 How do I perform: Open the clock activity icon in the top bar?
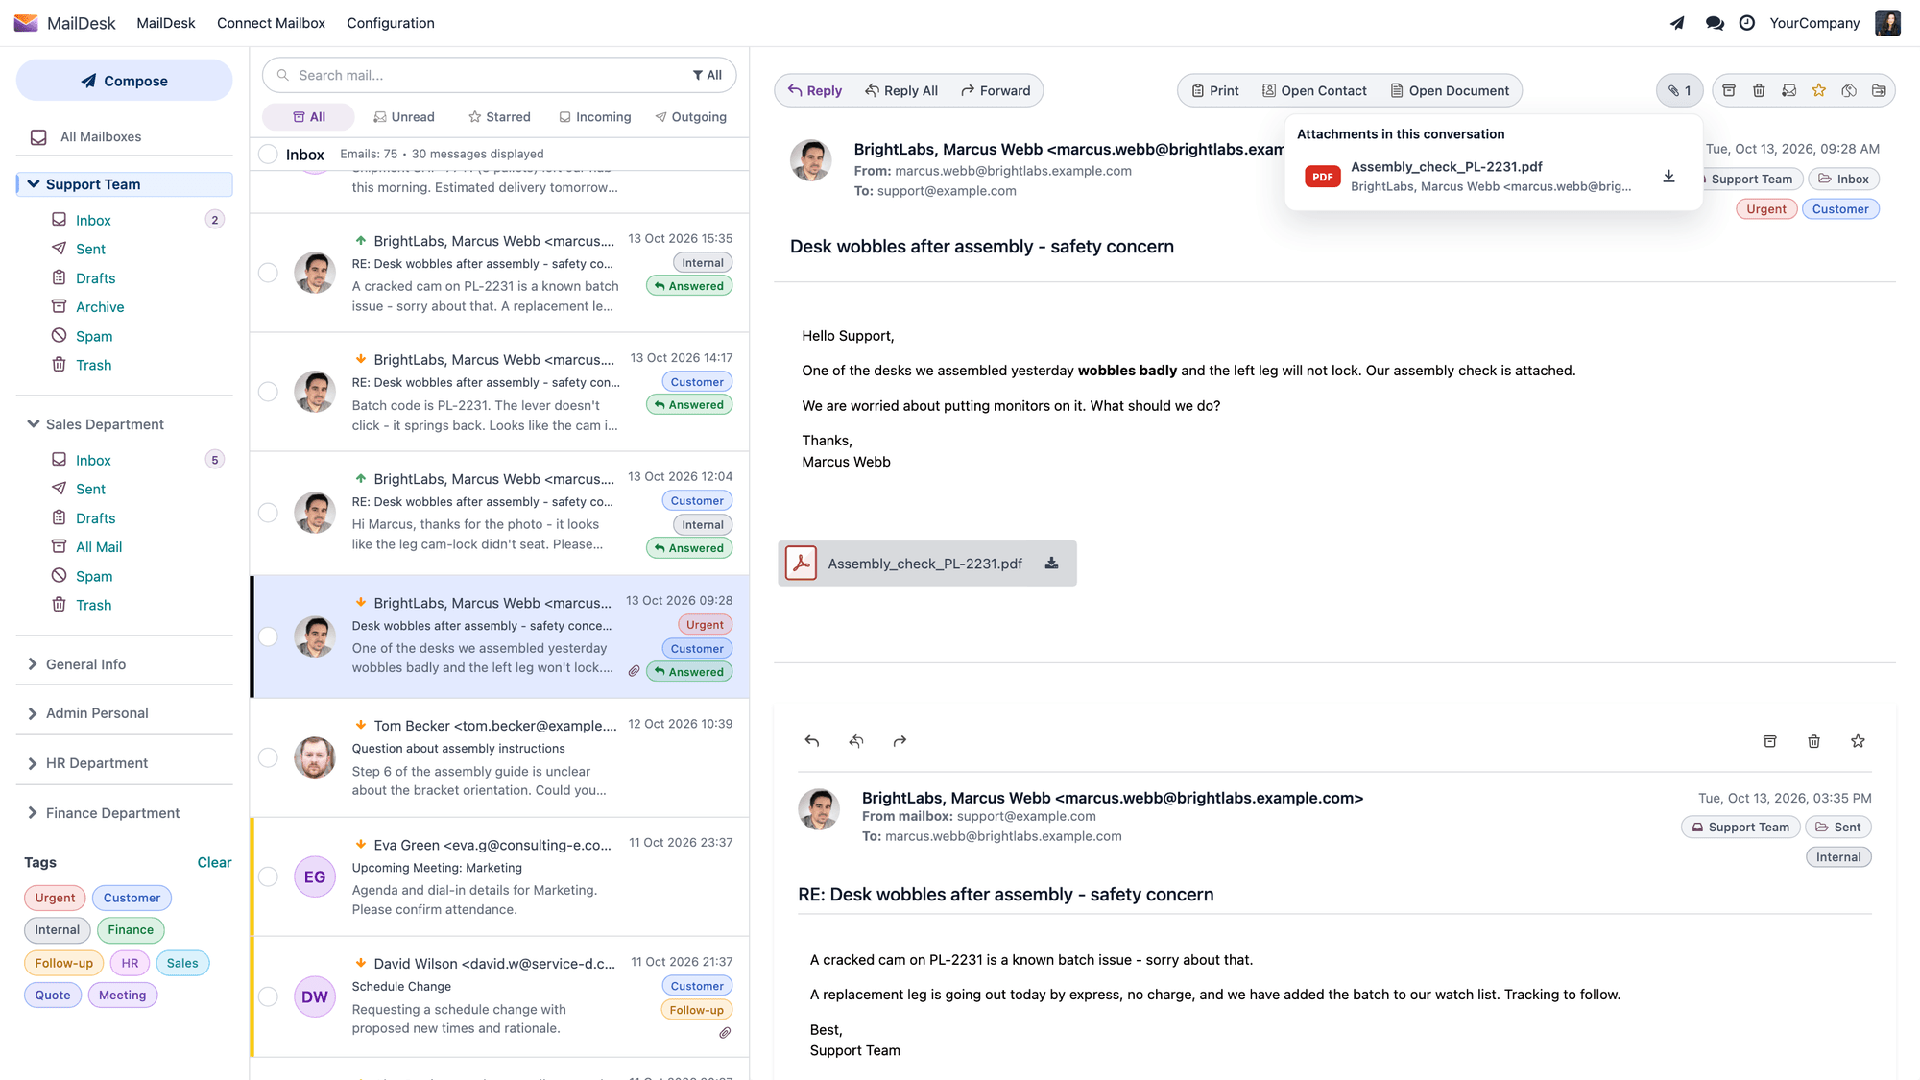coord(1747,23)
